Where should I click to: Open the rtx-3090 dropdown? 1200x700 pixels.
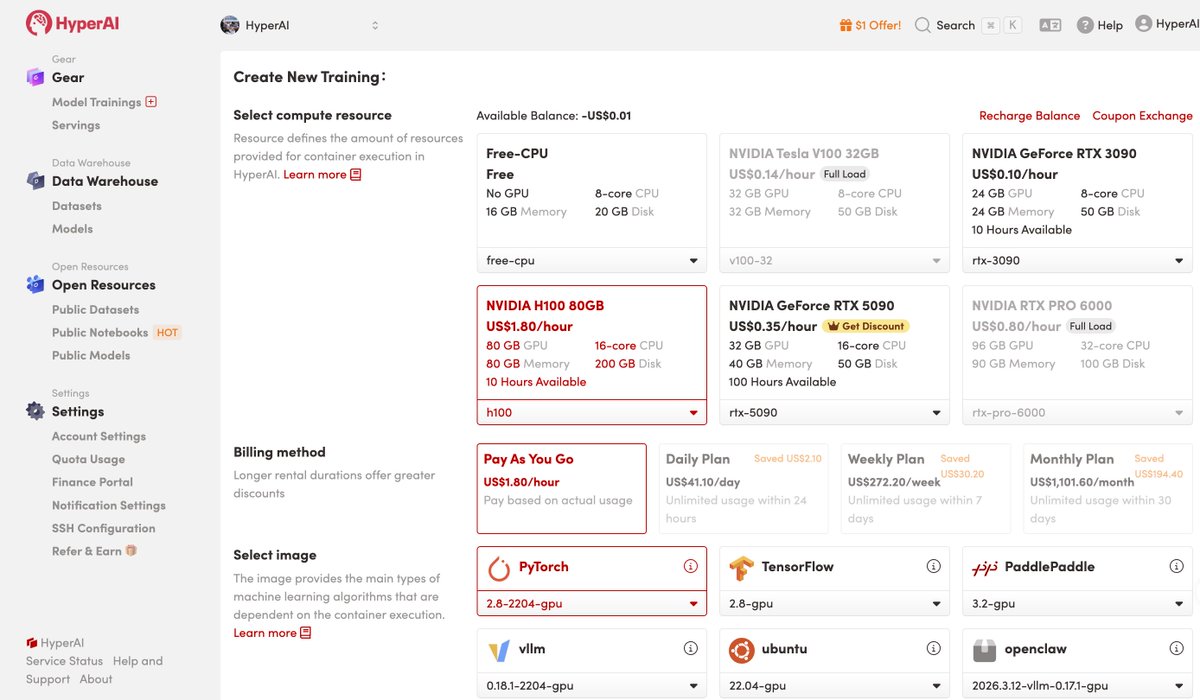click(x=1078, y=261)
